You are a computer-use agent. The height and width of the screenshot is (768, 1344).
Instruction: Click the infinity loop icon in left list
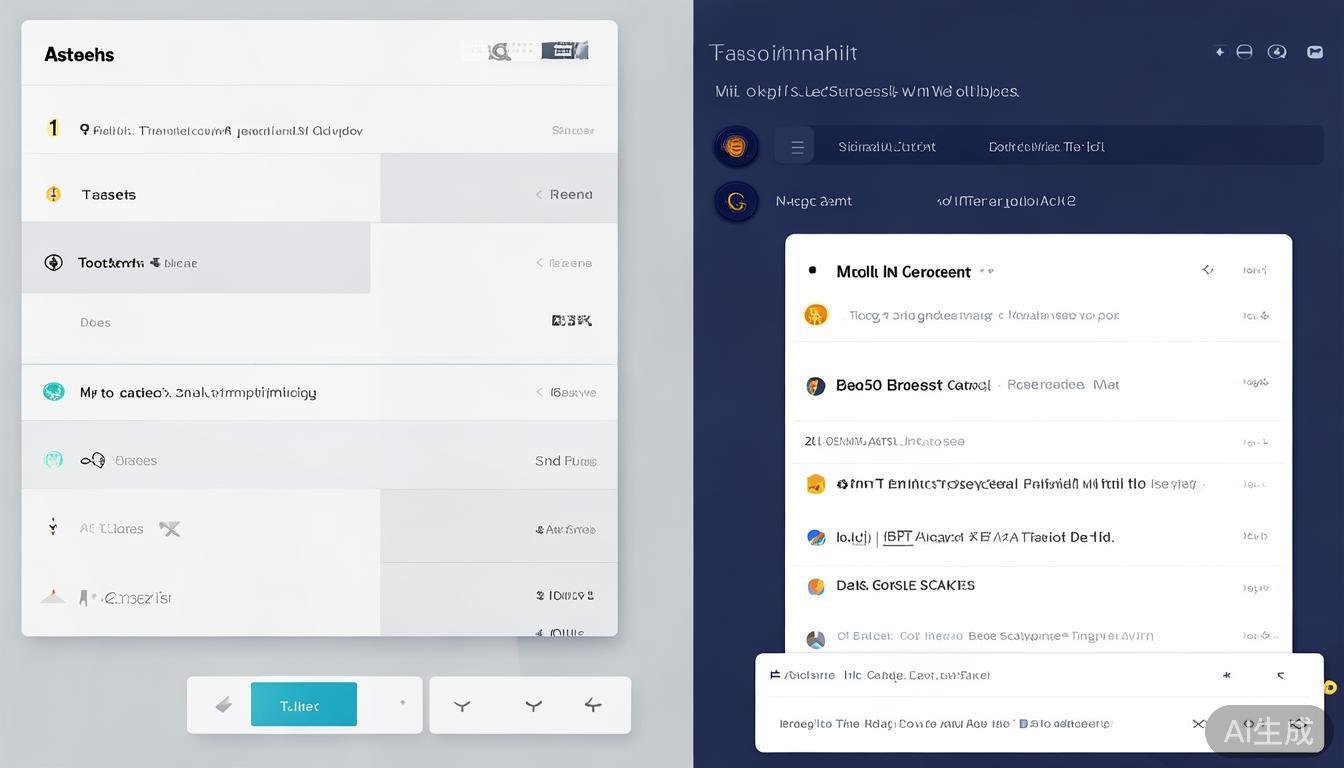point(93,460)
